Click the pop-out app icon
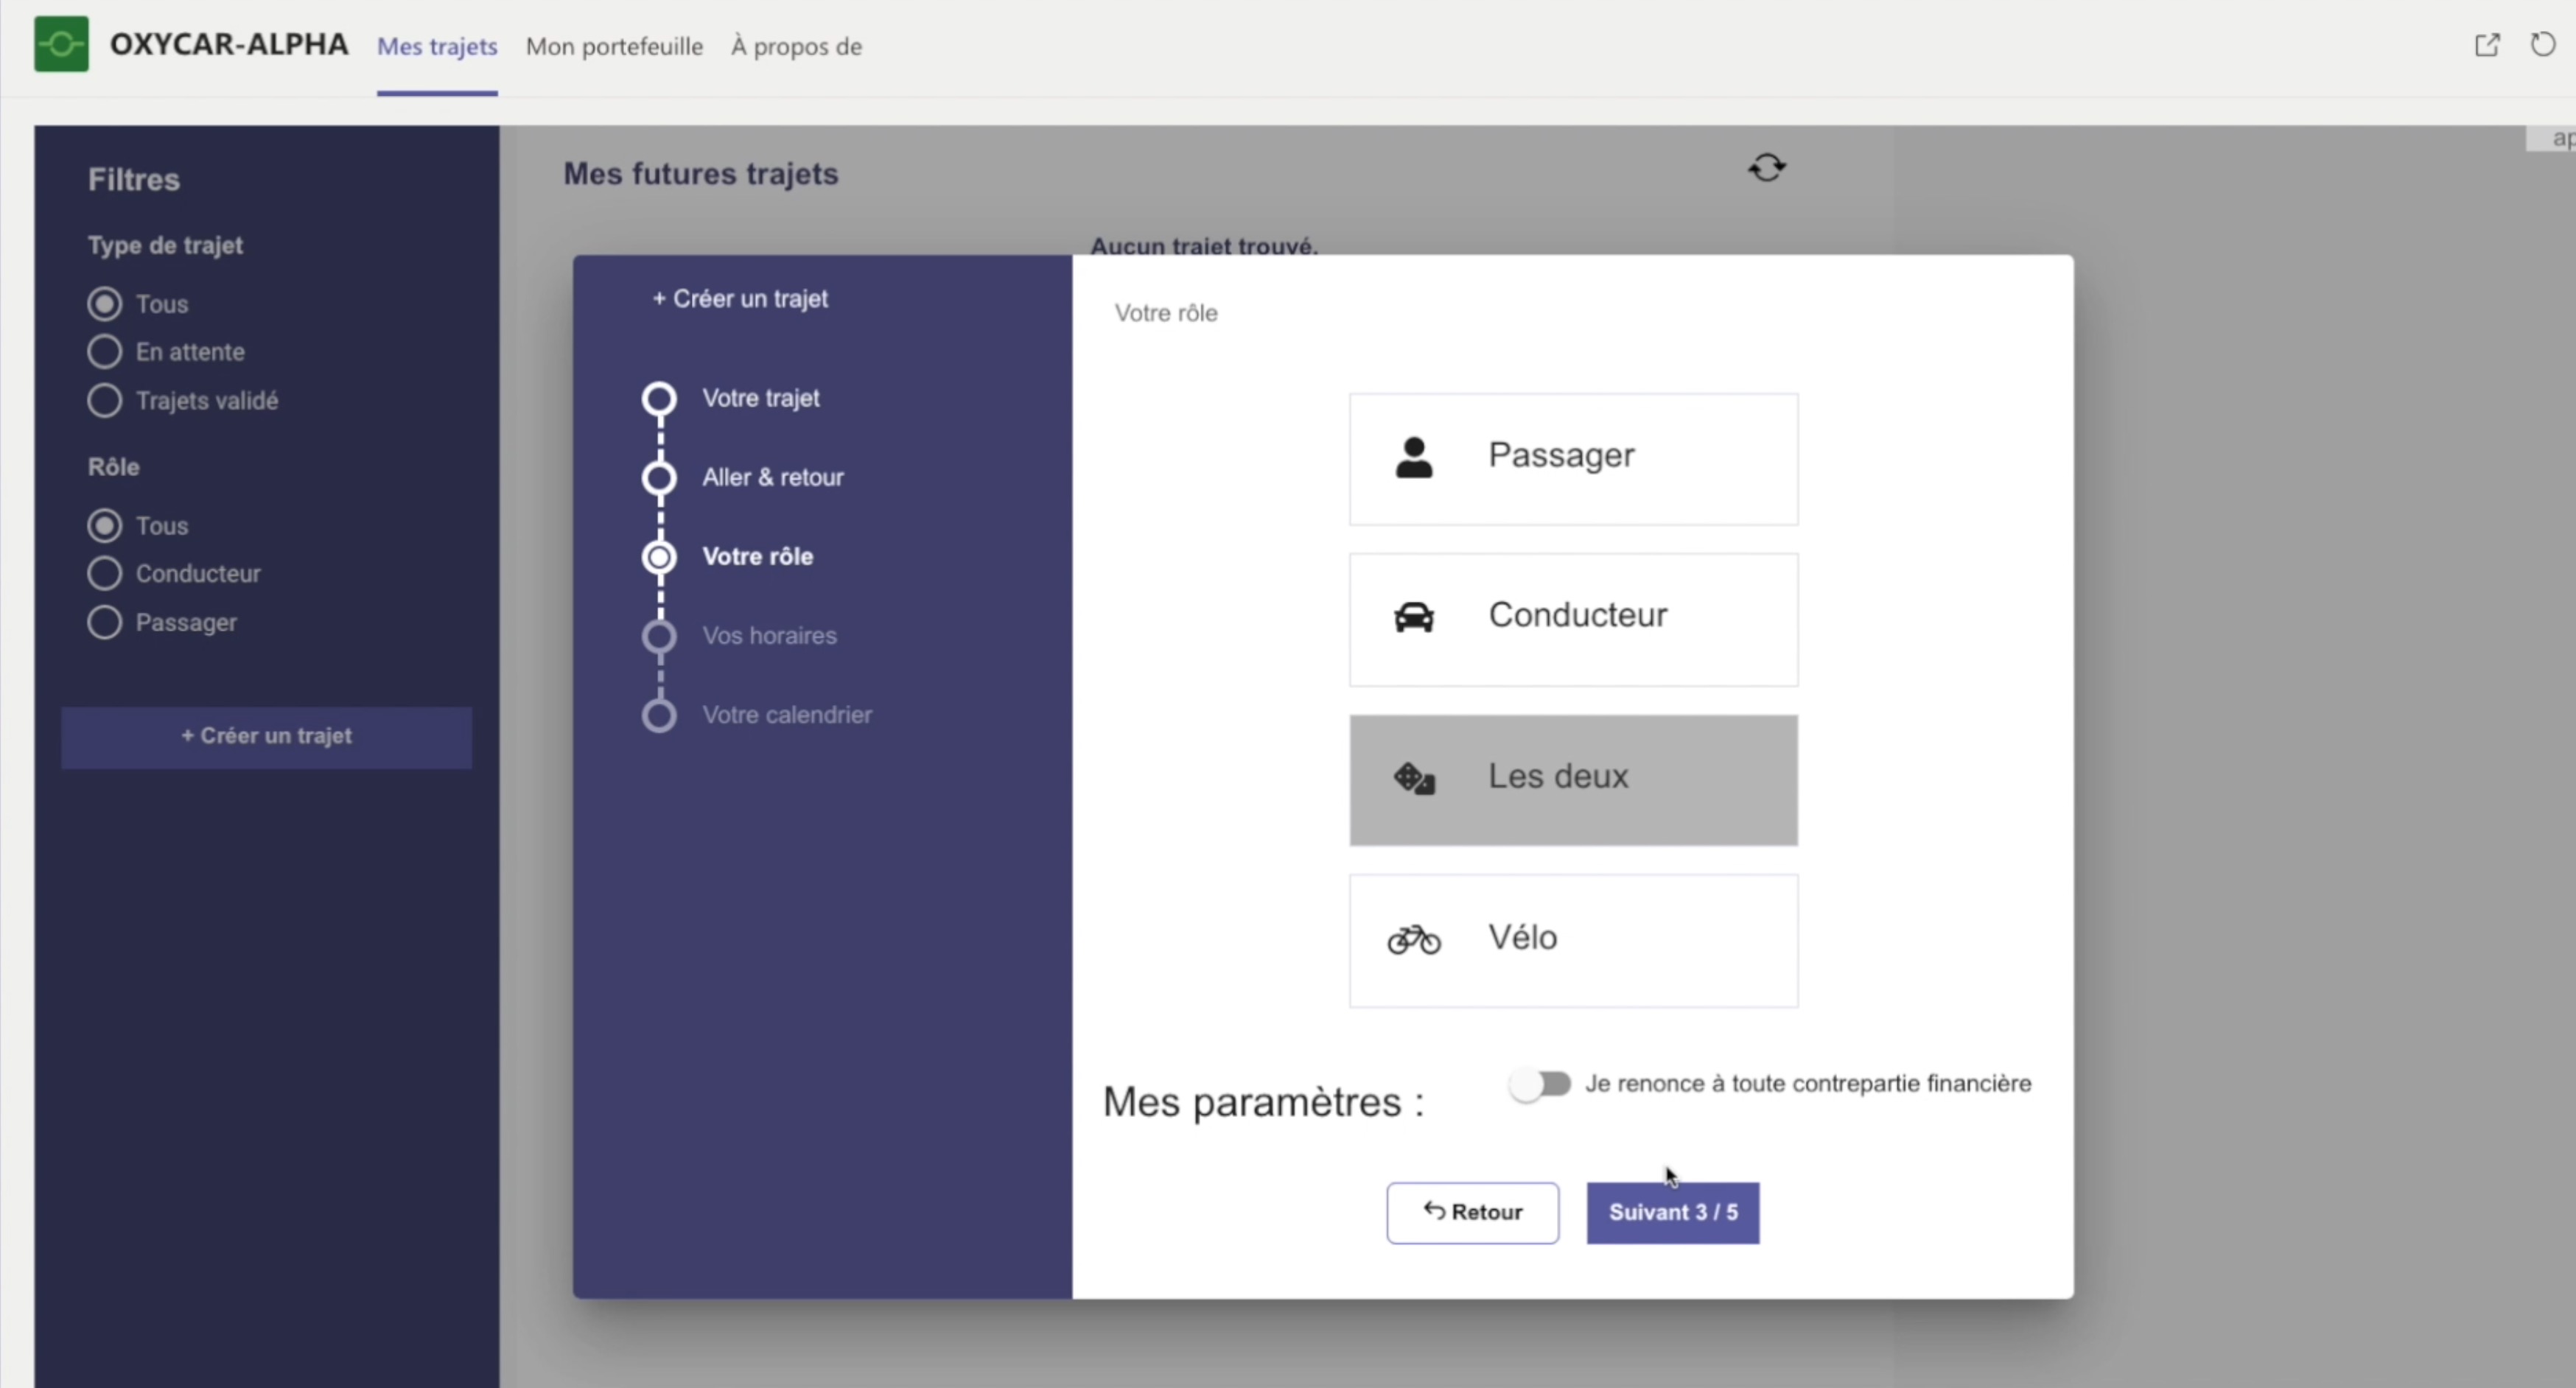Screen dimensions: 2576x1388 (x=2487, y=45)
